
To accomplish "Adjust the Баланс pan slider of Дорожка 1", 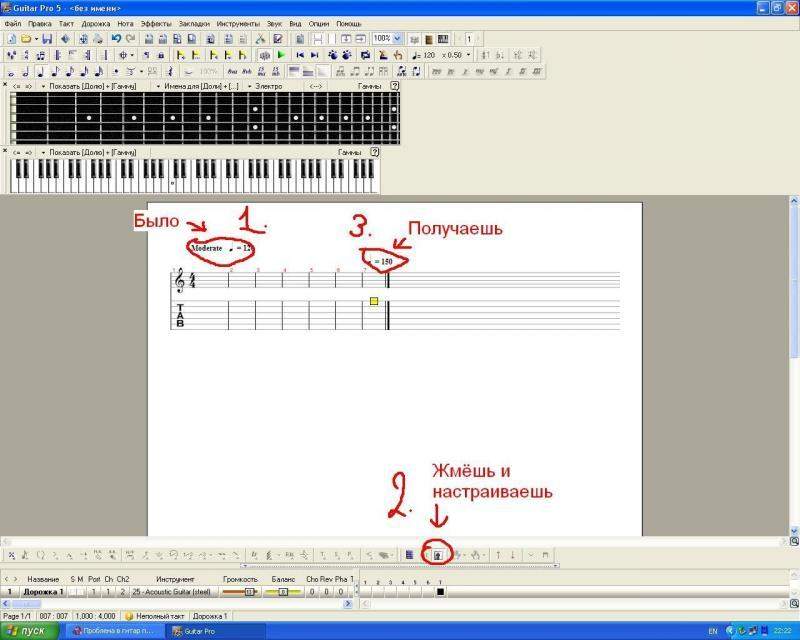I will coord(283,592).
